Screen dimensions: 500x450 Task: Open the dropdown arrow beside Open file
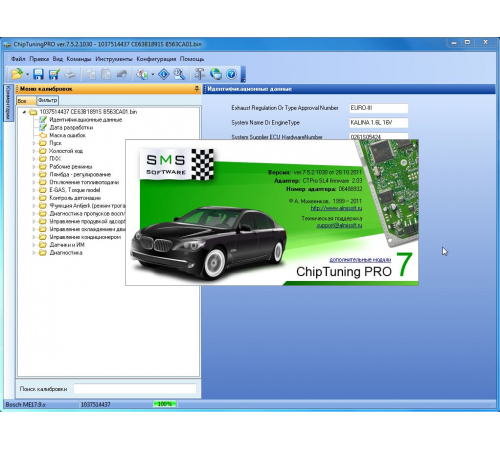[27, 74]
